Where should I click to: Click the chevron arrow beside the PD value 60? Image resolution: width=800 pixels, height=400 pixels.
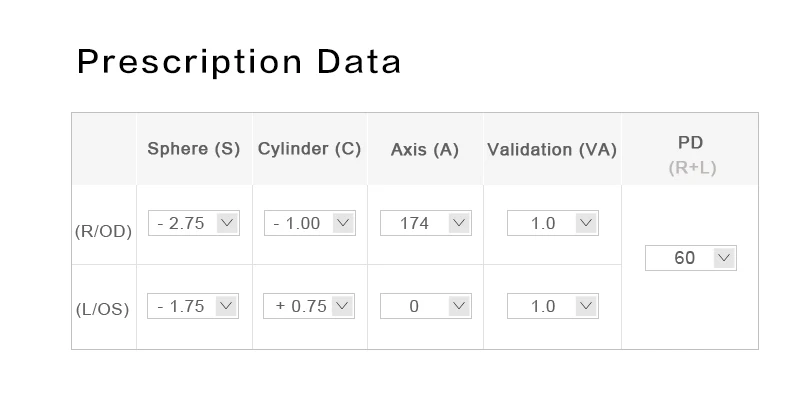tap(724, 258)
